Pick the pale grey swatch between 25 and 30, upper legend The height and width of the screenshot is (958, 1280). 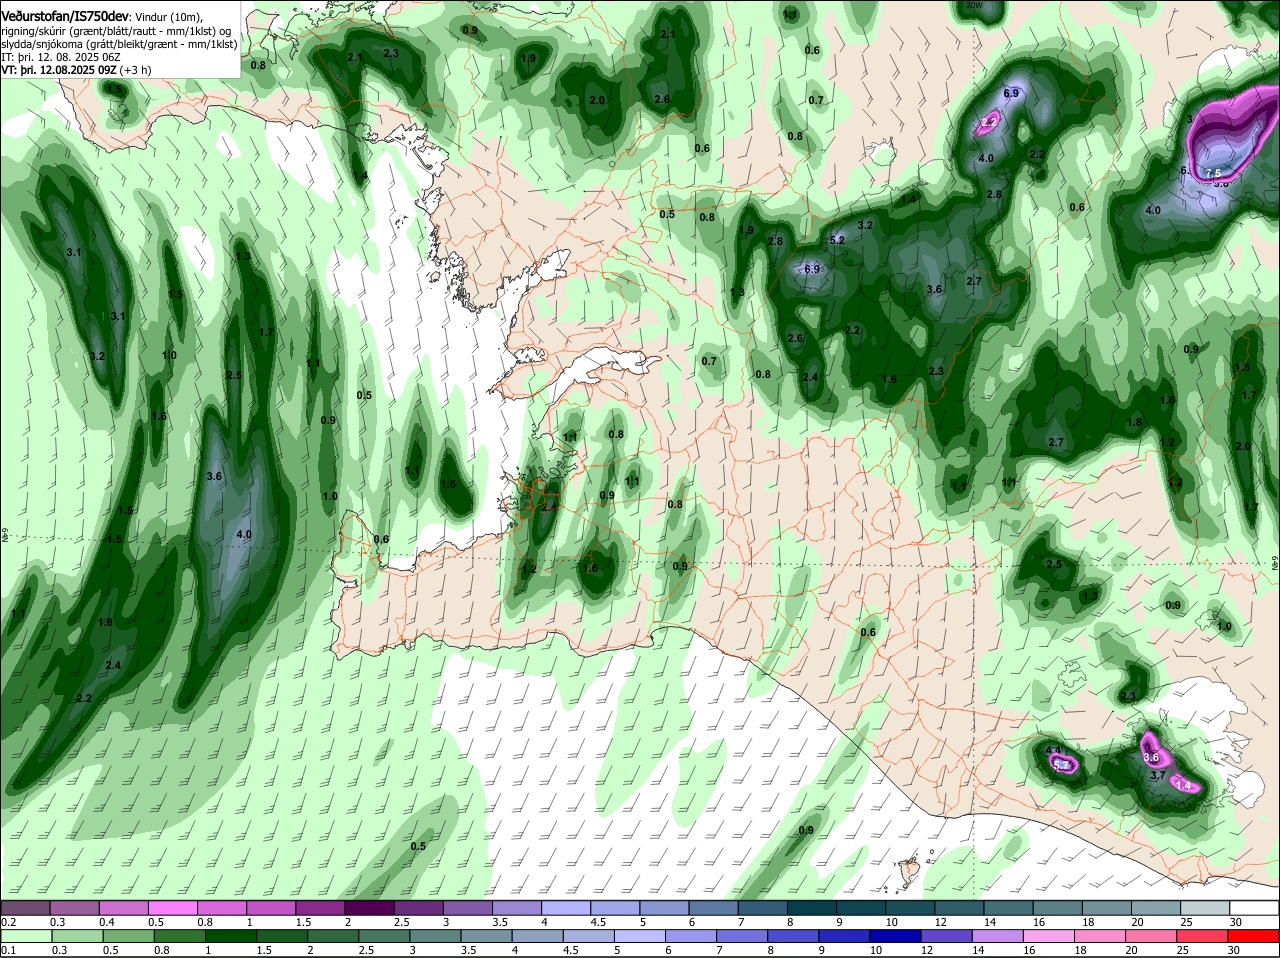(x=1205, y=907)
